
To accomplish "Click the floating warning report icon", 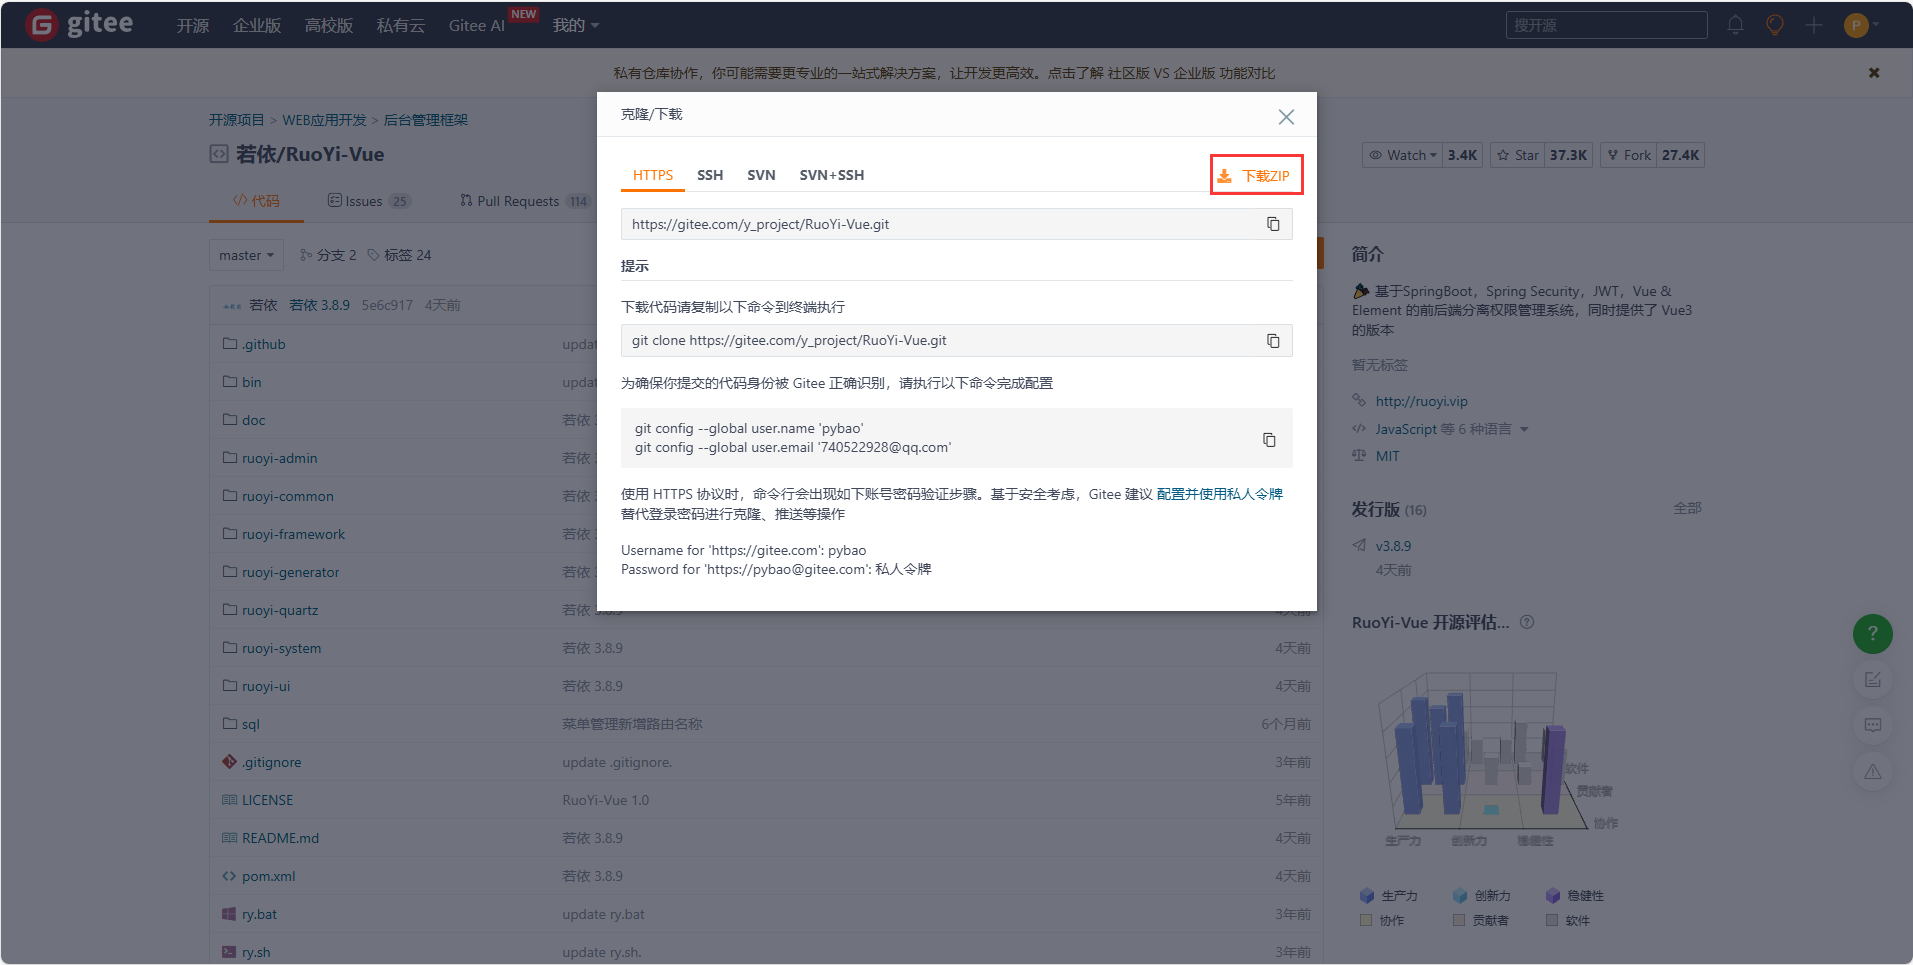I will coord(1873,772).
